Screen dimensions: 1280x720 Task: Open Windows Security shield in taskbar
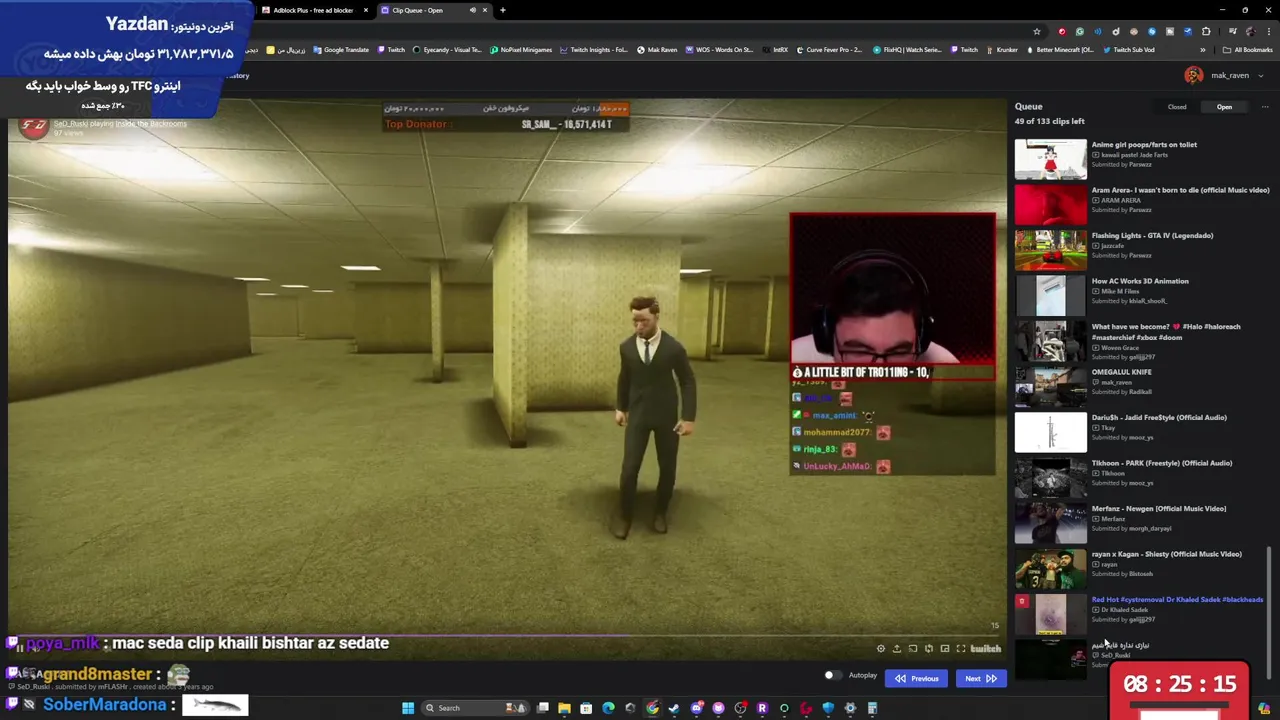[x=828, y=708]
